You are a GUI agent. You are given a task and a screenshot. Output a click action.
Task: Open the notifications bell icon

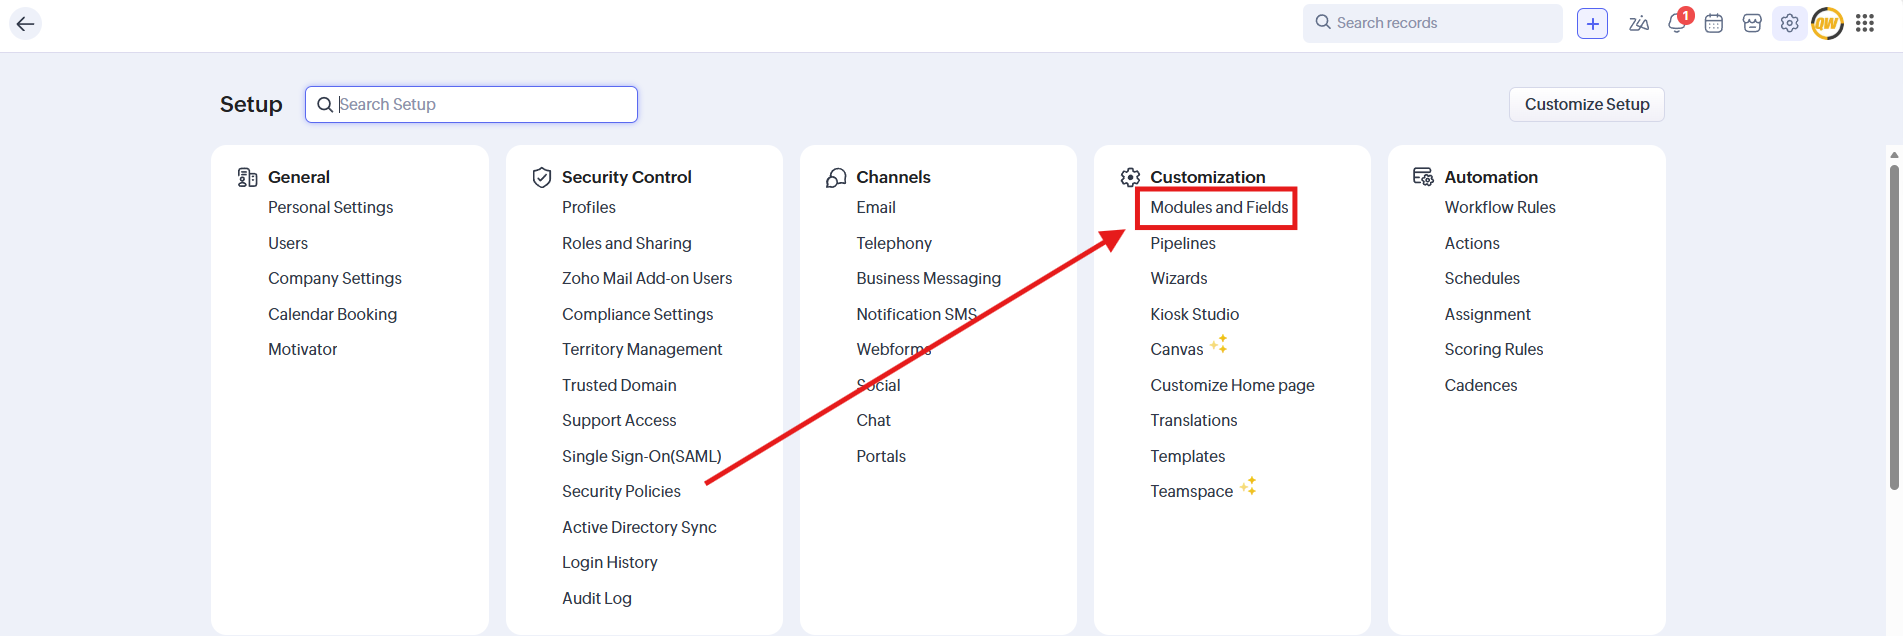pos(1678,22)
